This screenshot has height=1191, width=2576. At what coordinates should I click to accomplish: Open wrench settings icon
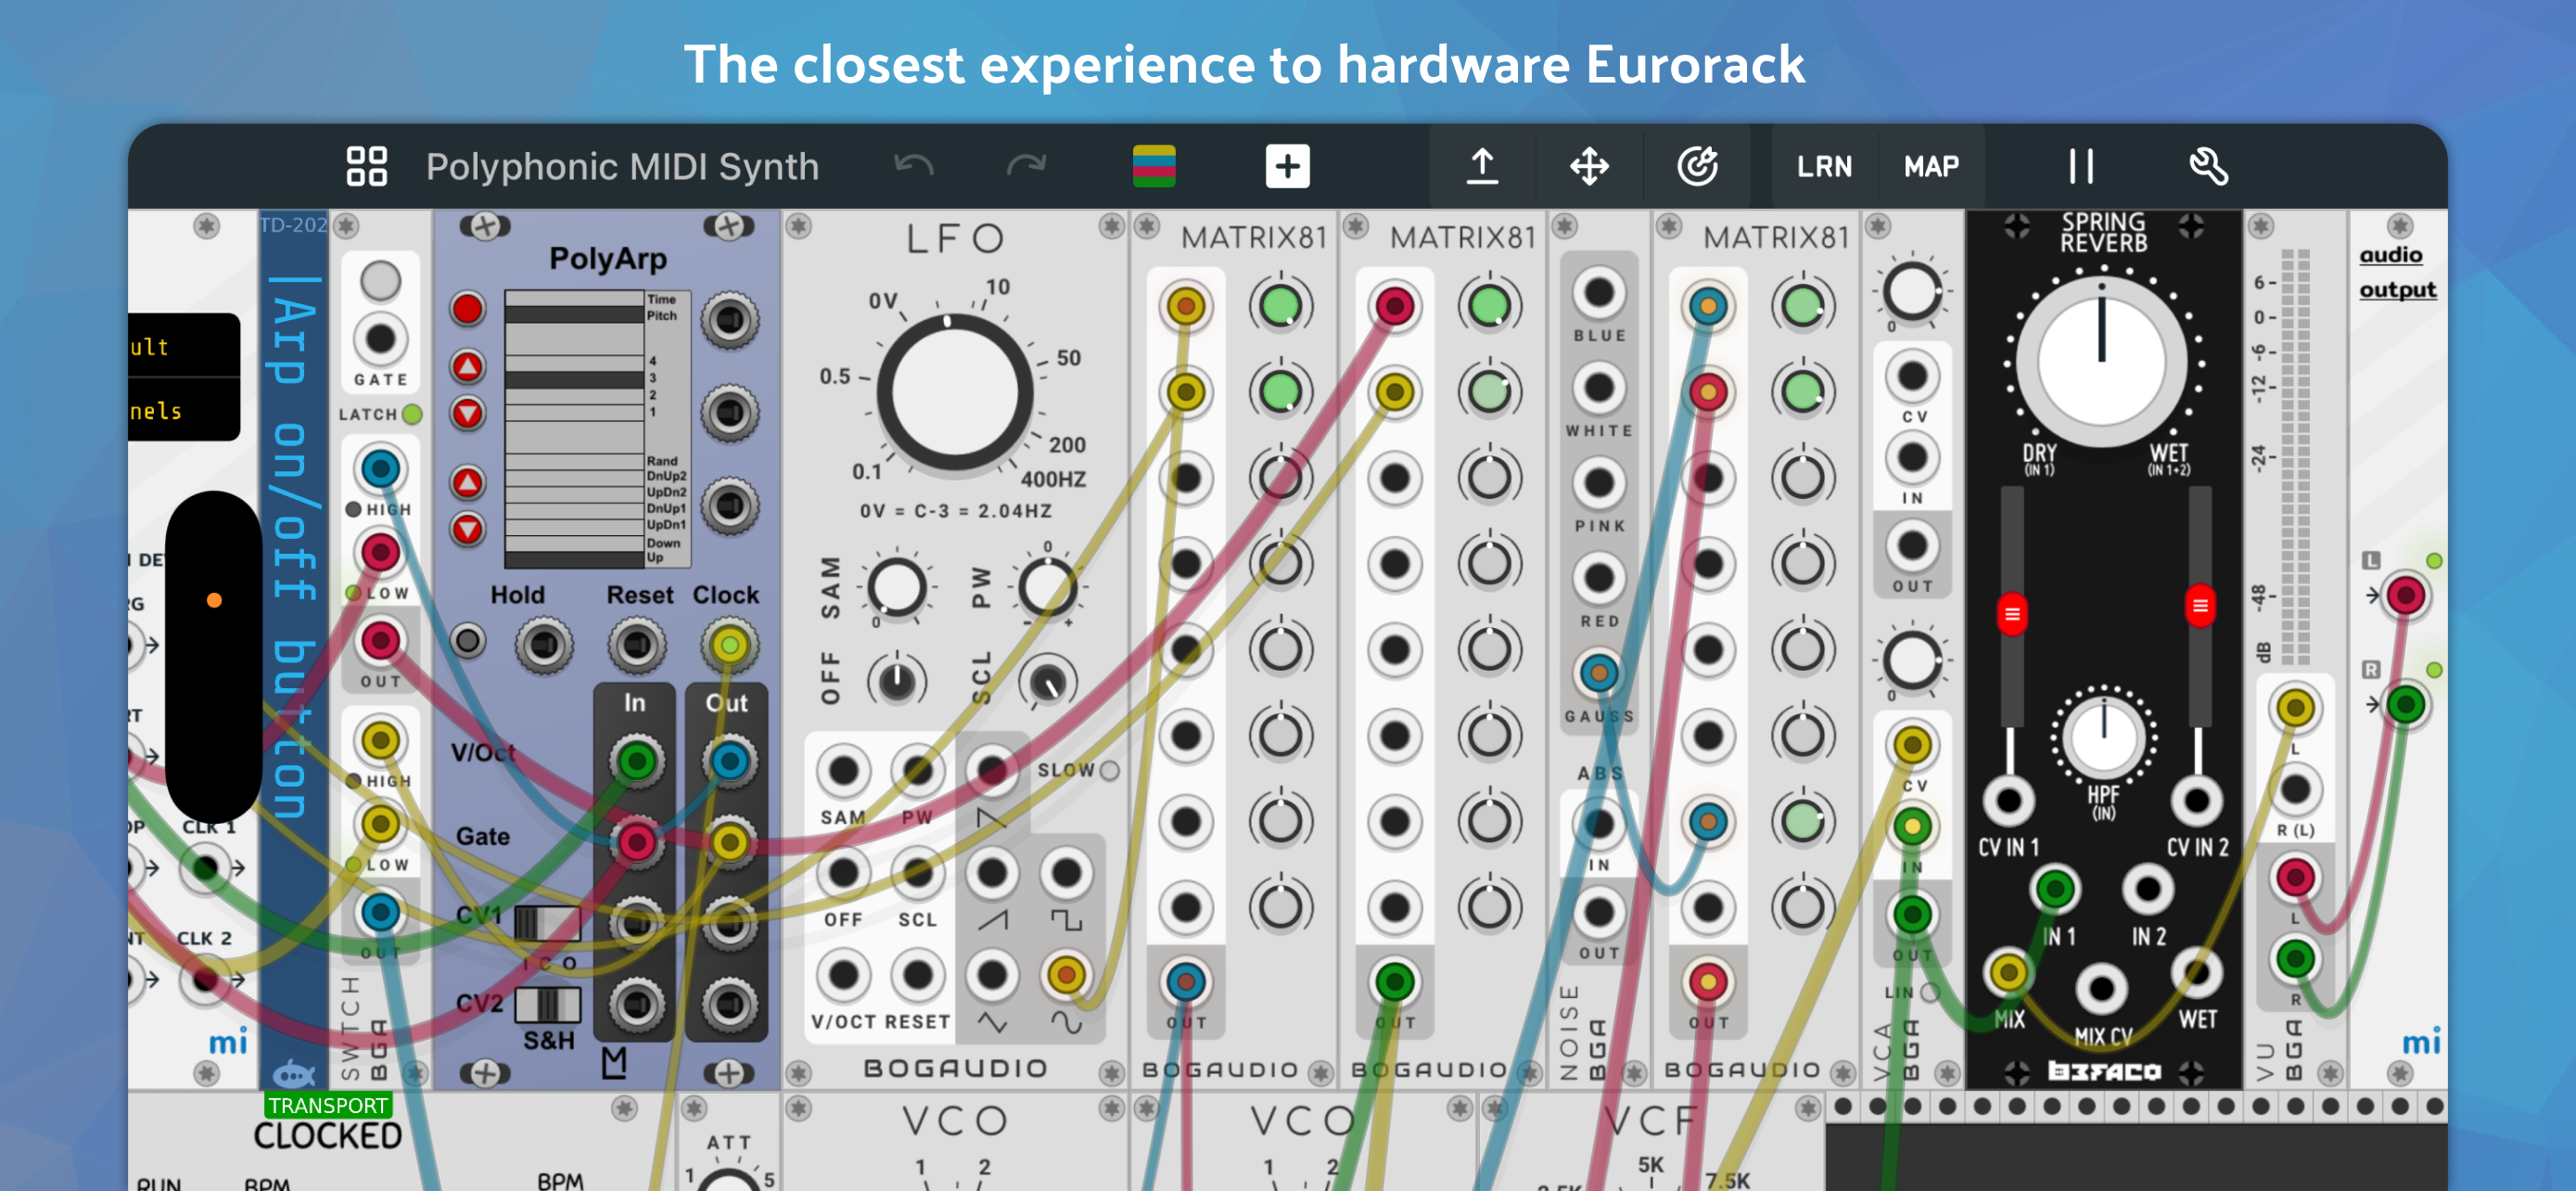pos(2207,166)
